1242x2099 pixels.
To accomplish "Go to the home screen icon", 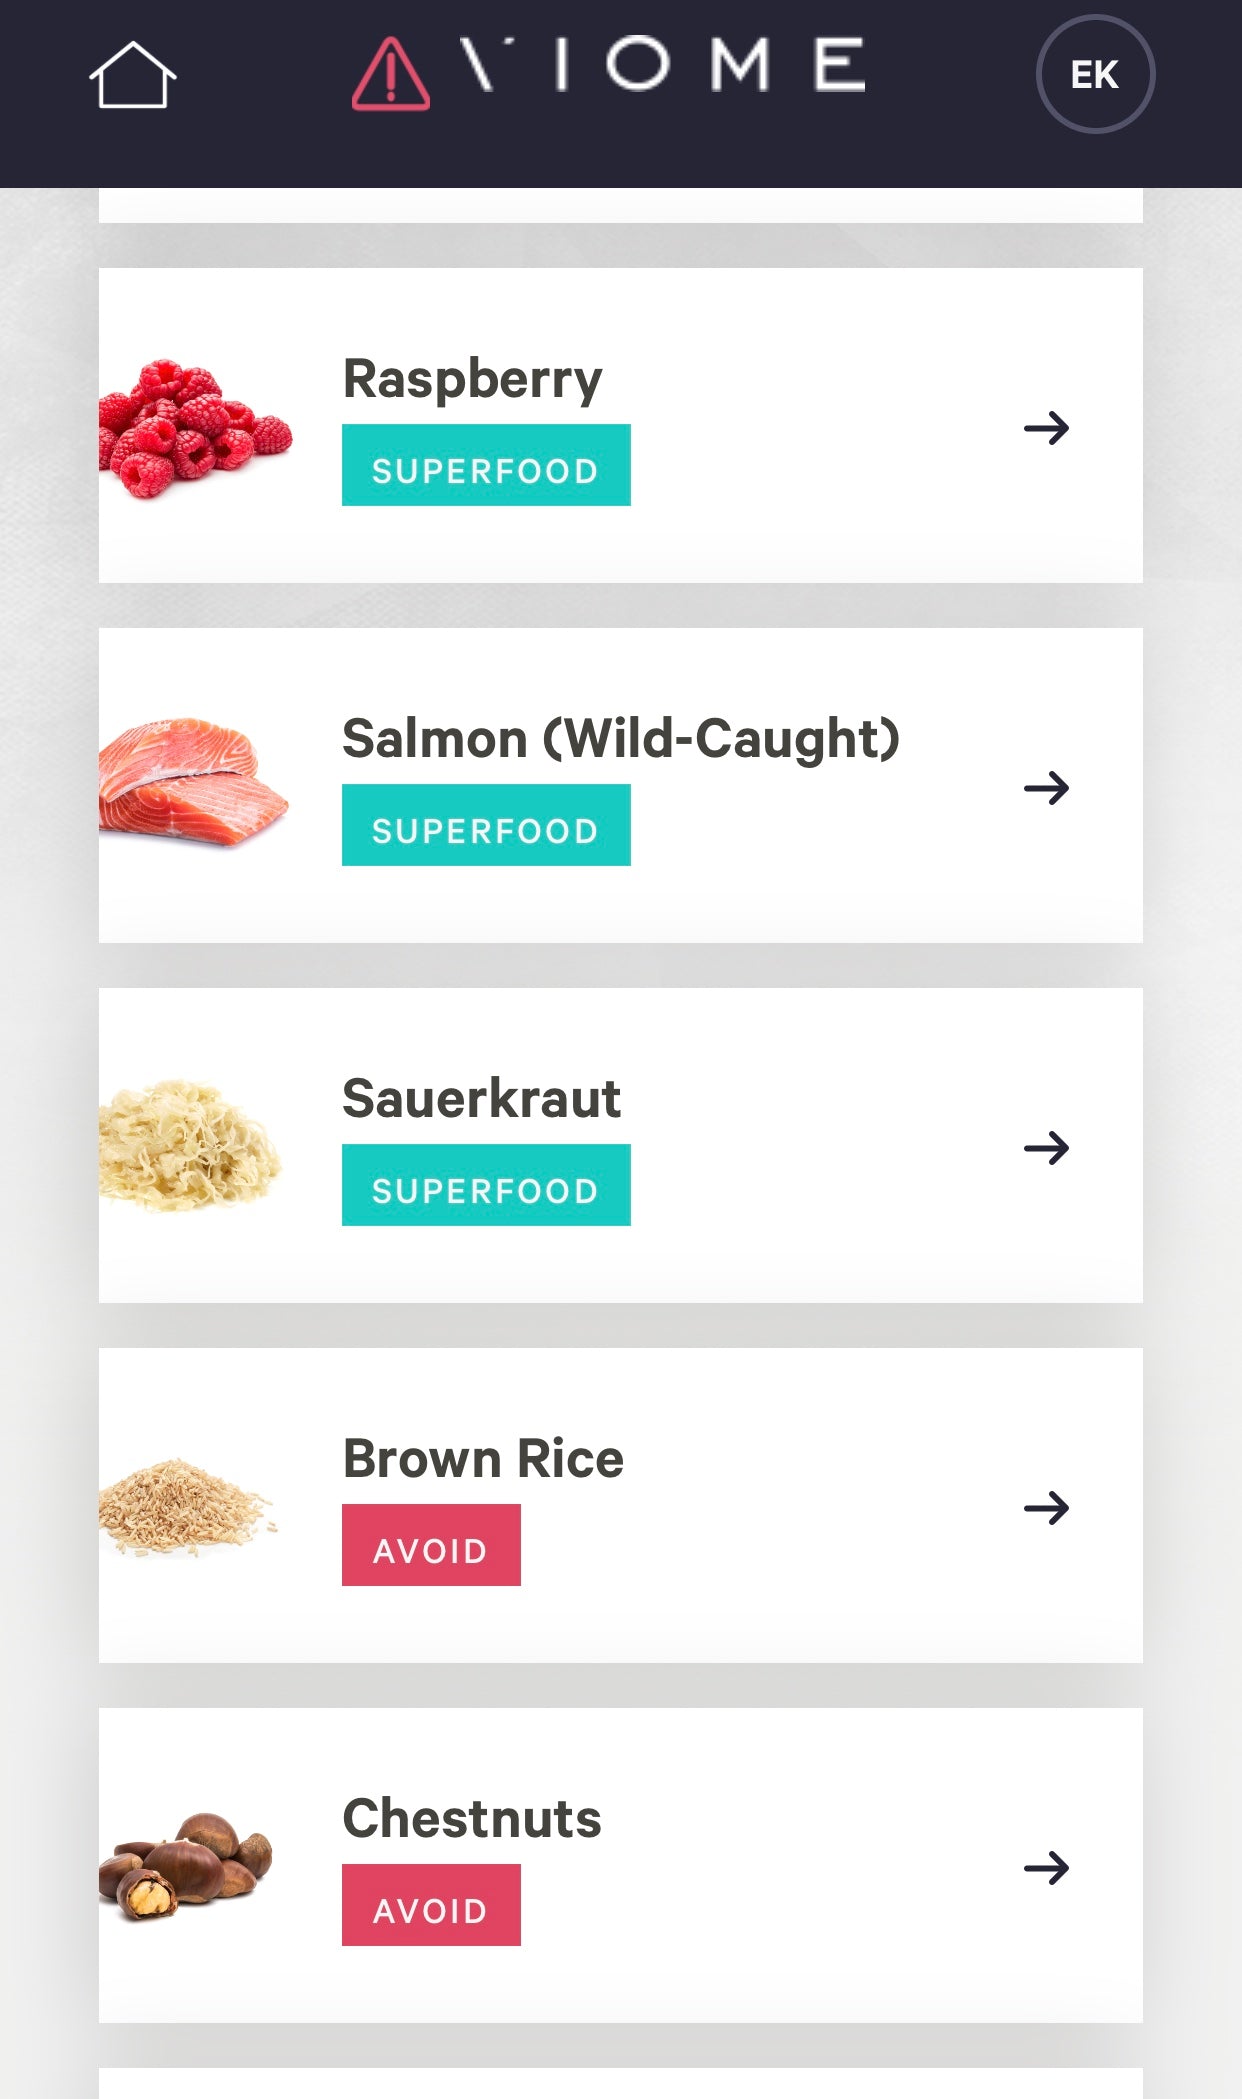I will pos(132,75).
